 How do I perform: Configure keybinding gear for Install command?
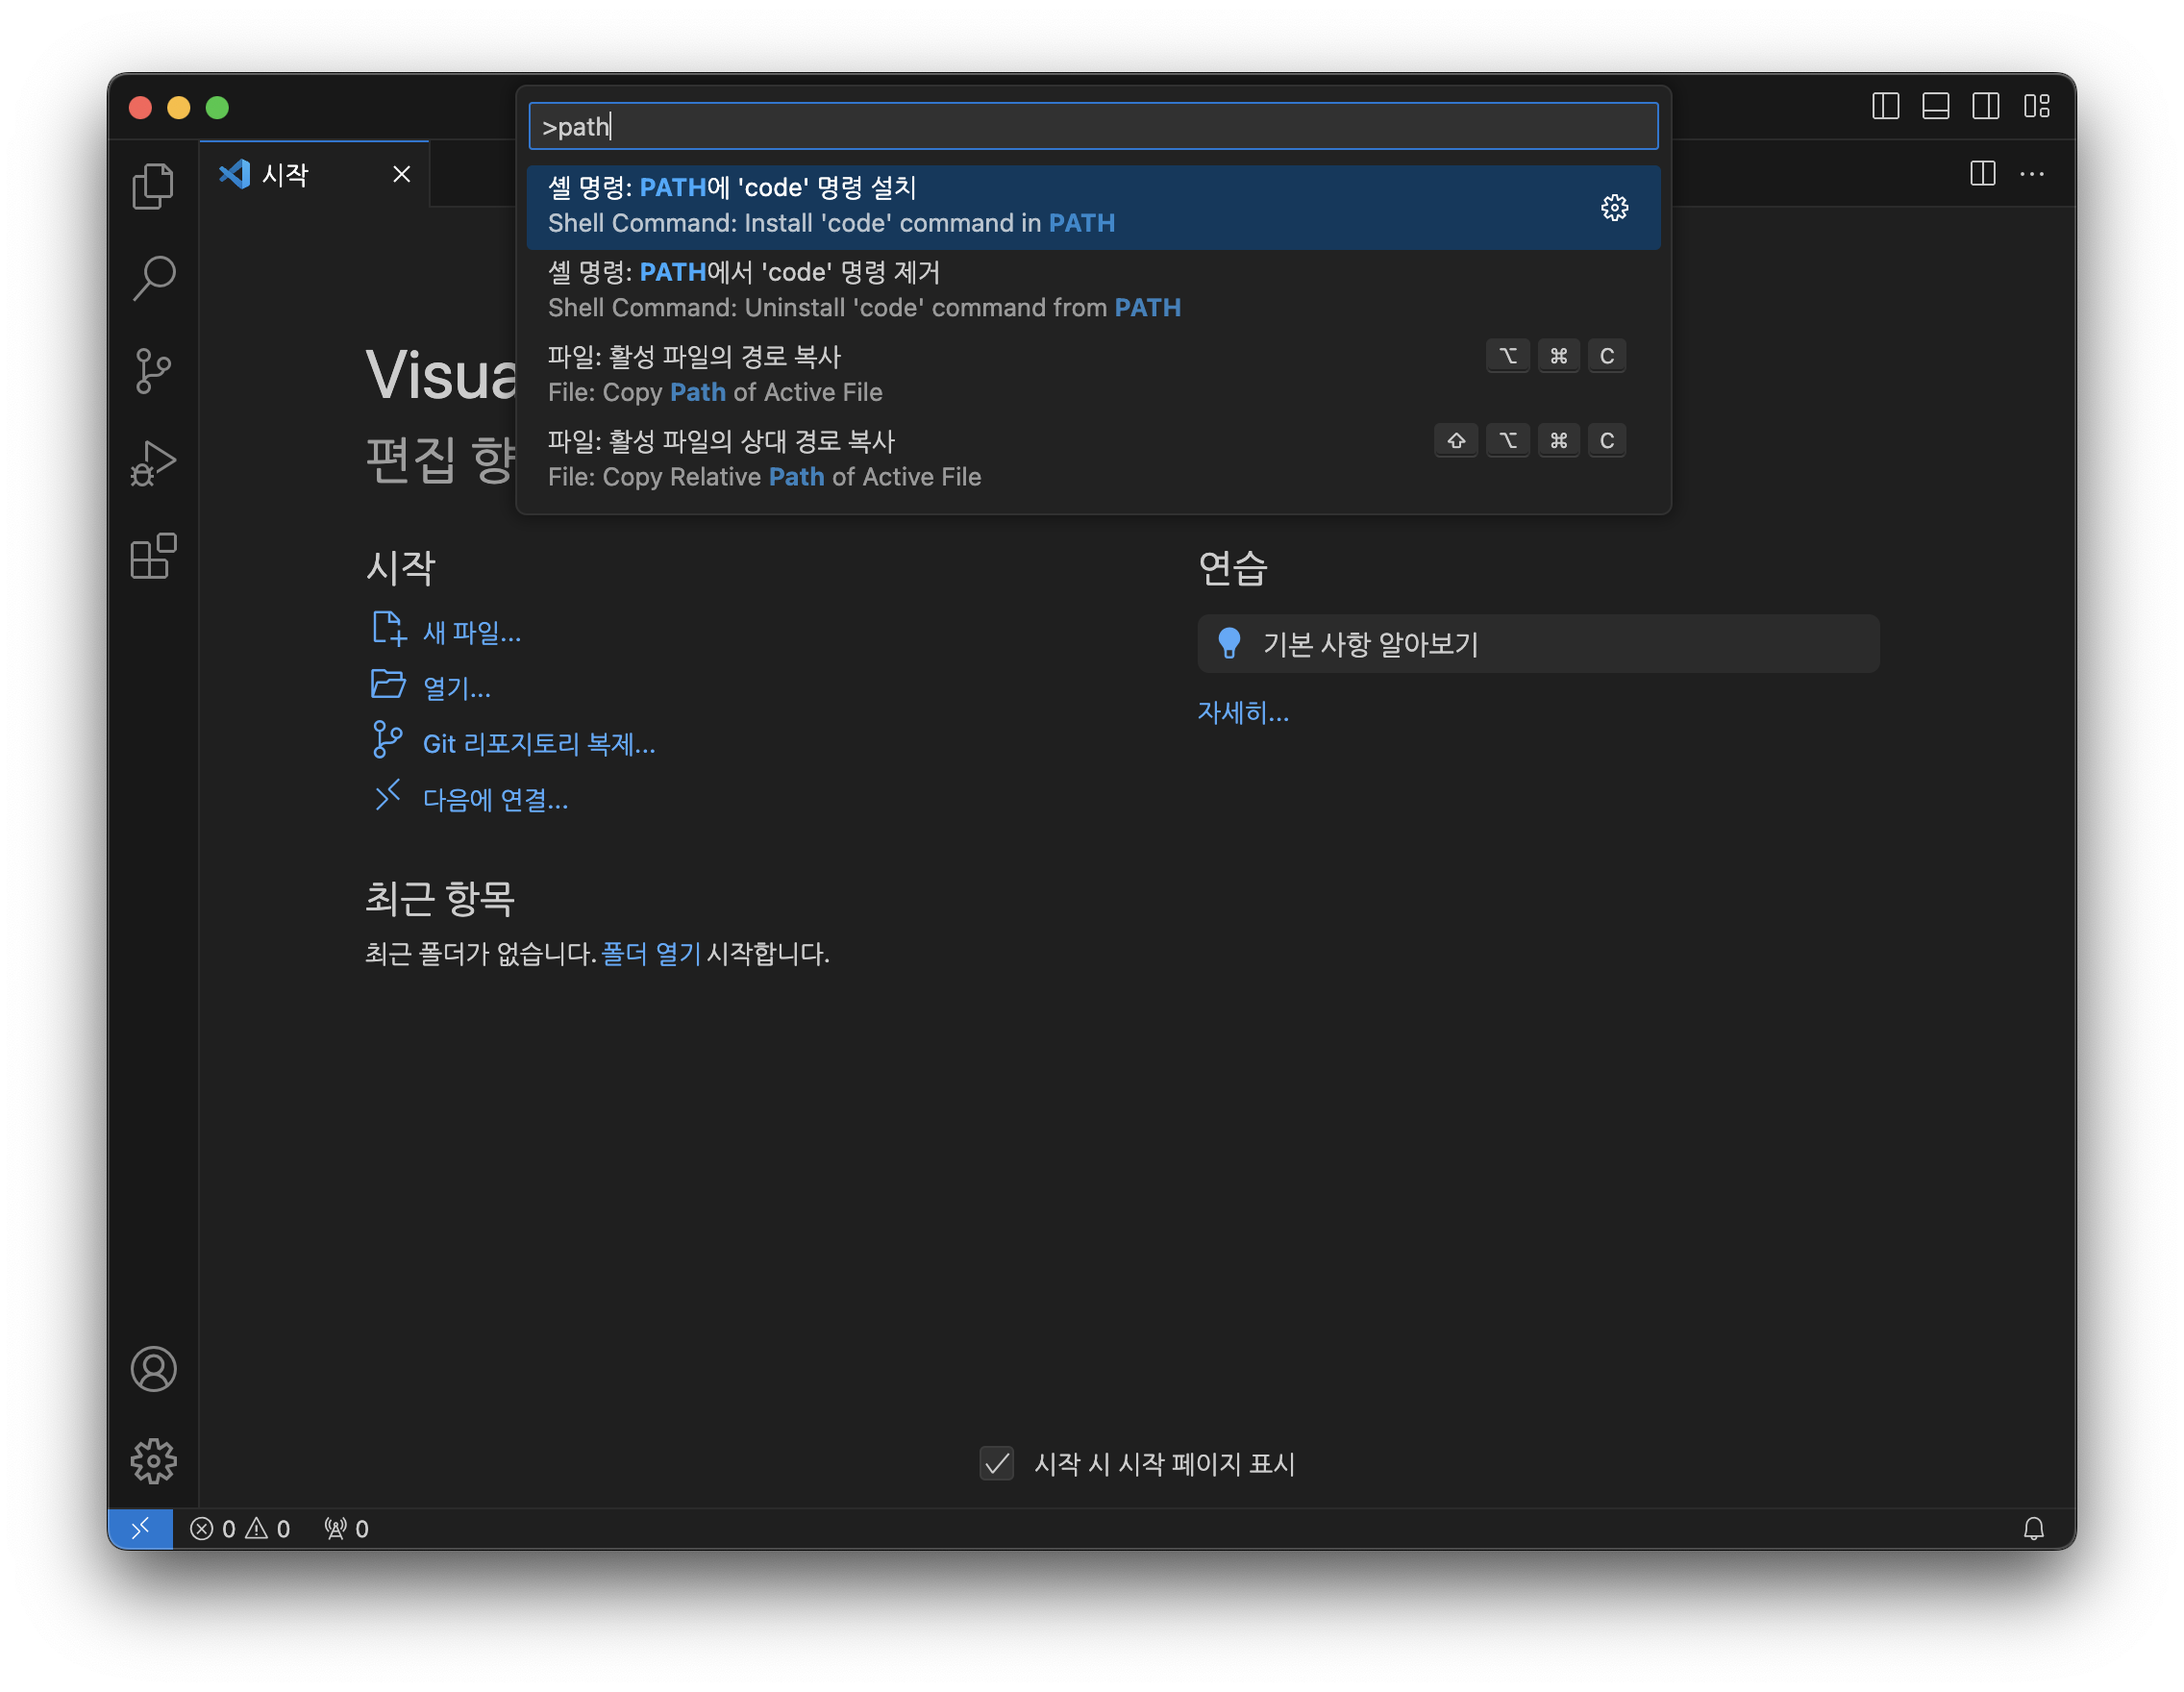(x=1614, y=207)
